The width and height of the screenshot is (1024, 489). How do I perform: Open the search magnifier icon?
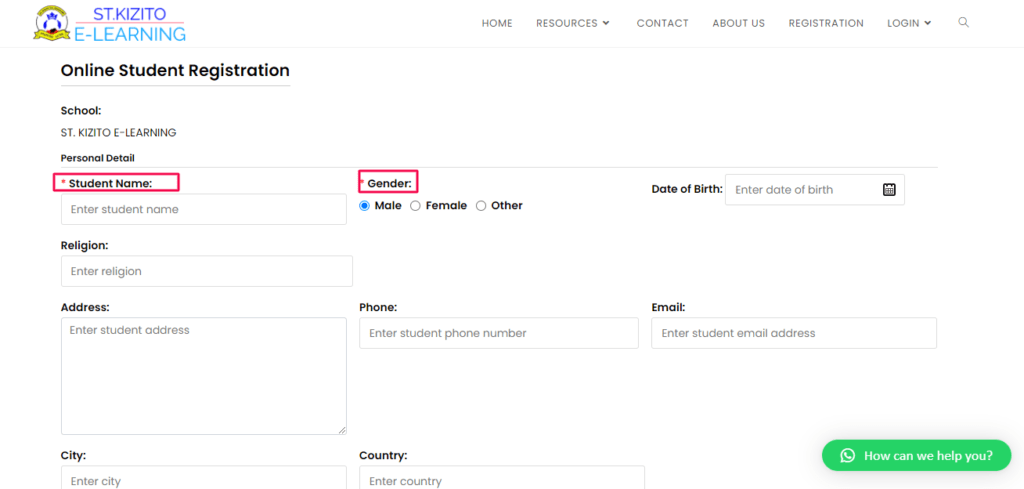[963, 22]
